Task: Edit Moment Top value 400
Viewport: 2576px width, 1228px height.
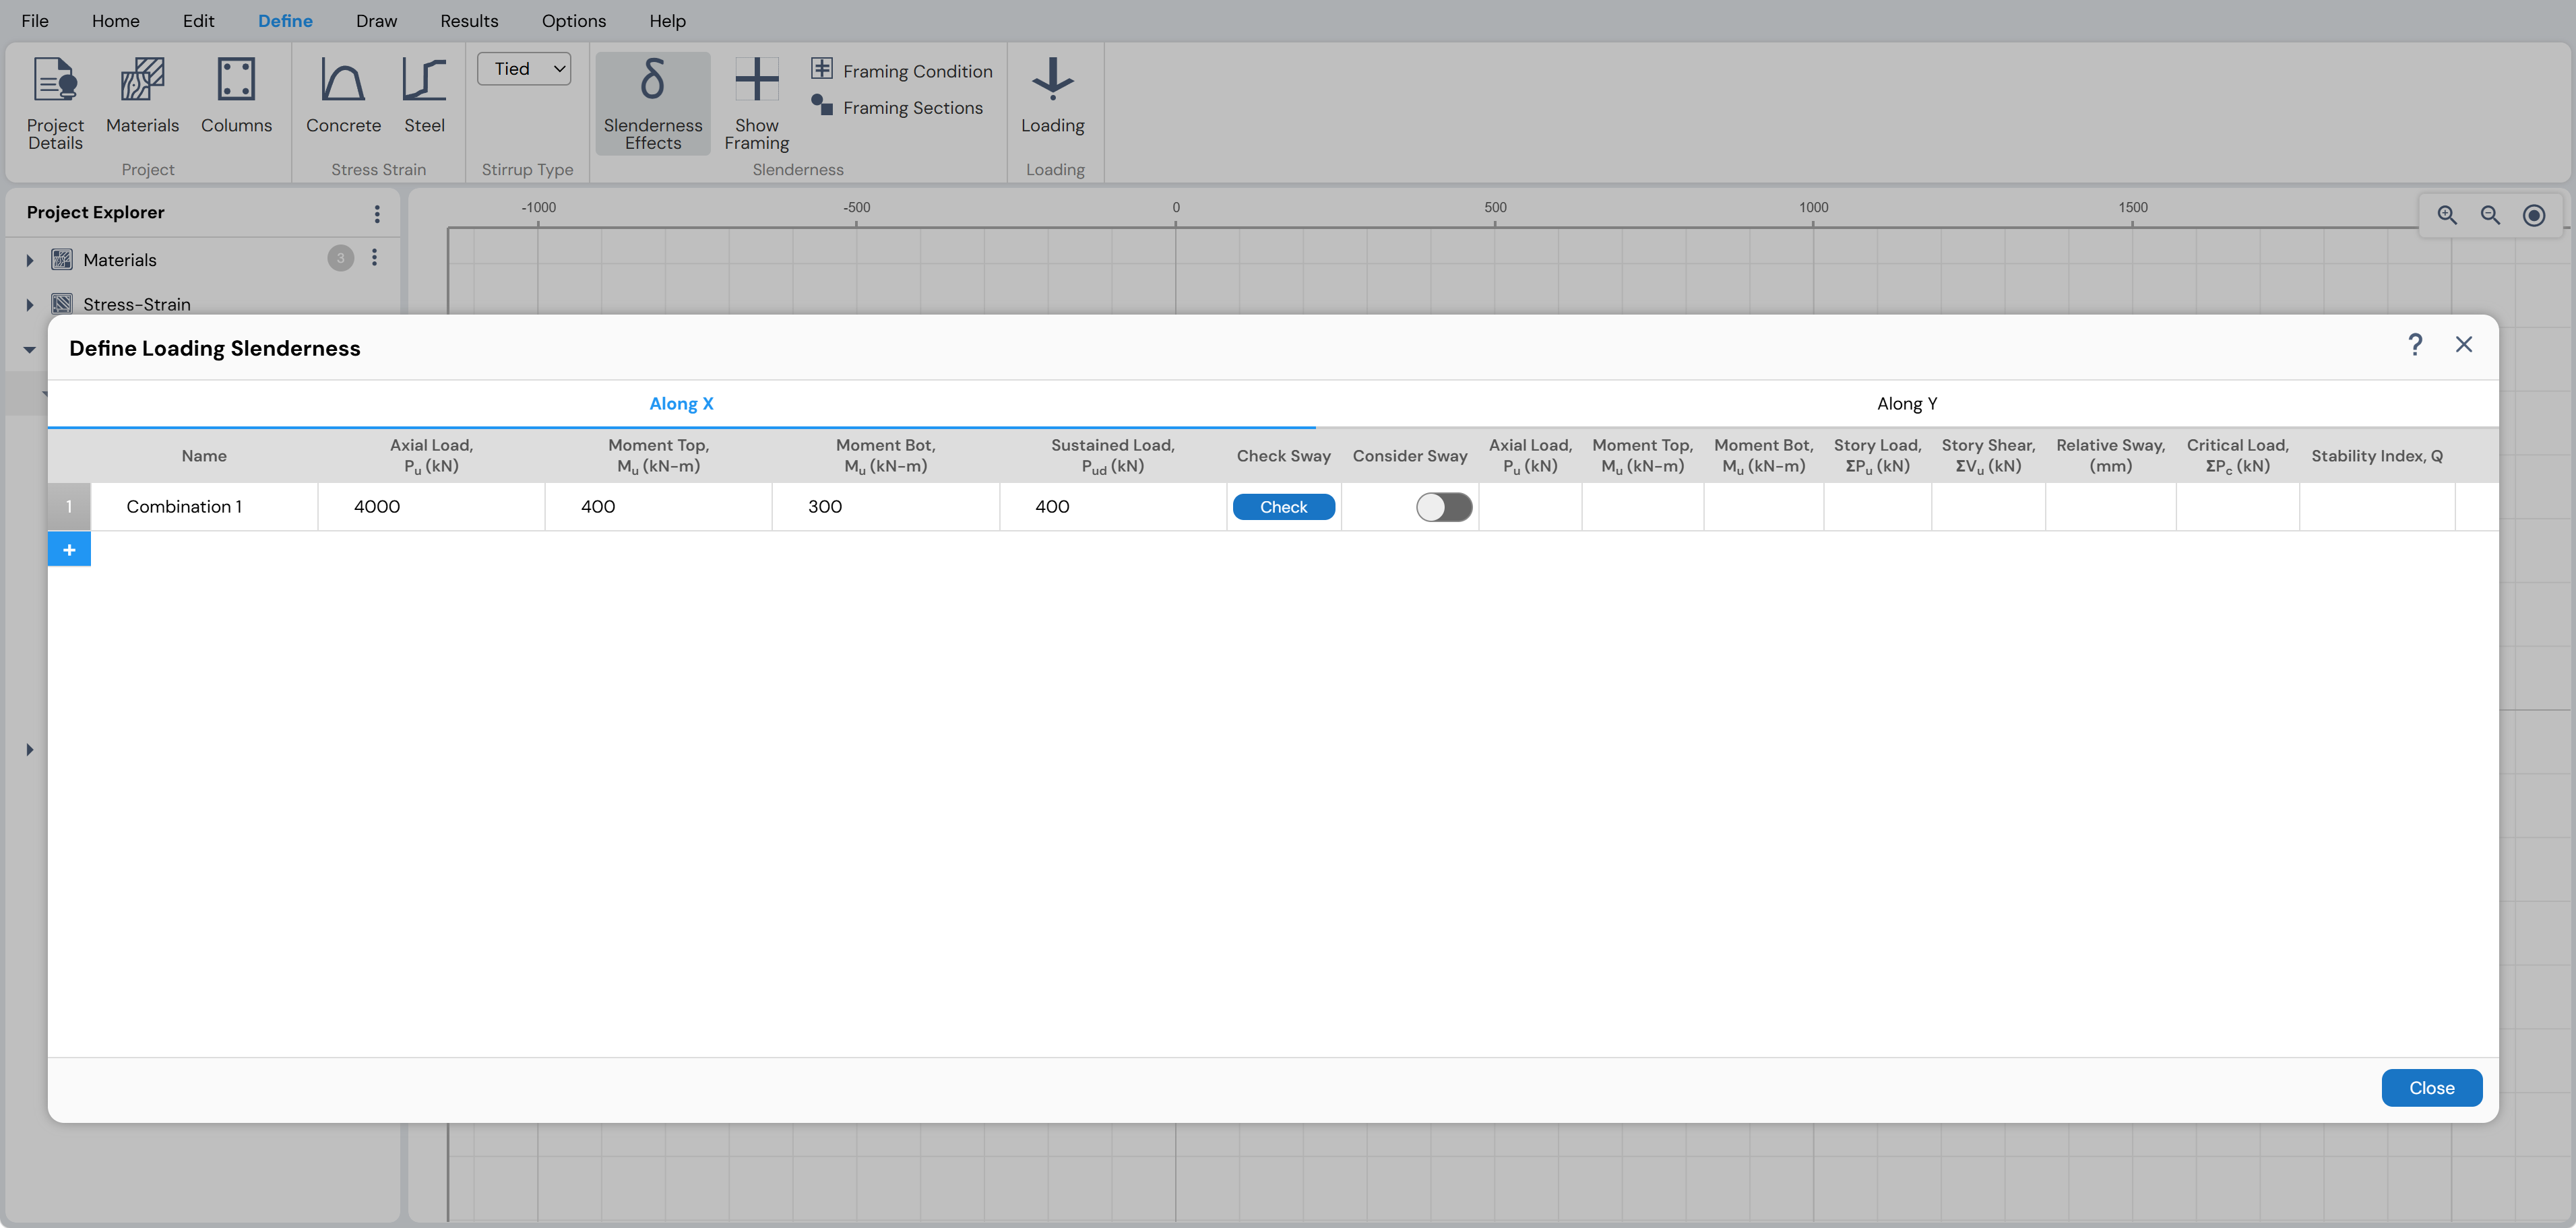Action: (x=658, y=507)
